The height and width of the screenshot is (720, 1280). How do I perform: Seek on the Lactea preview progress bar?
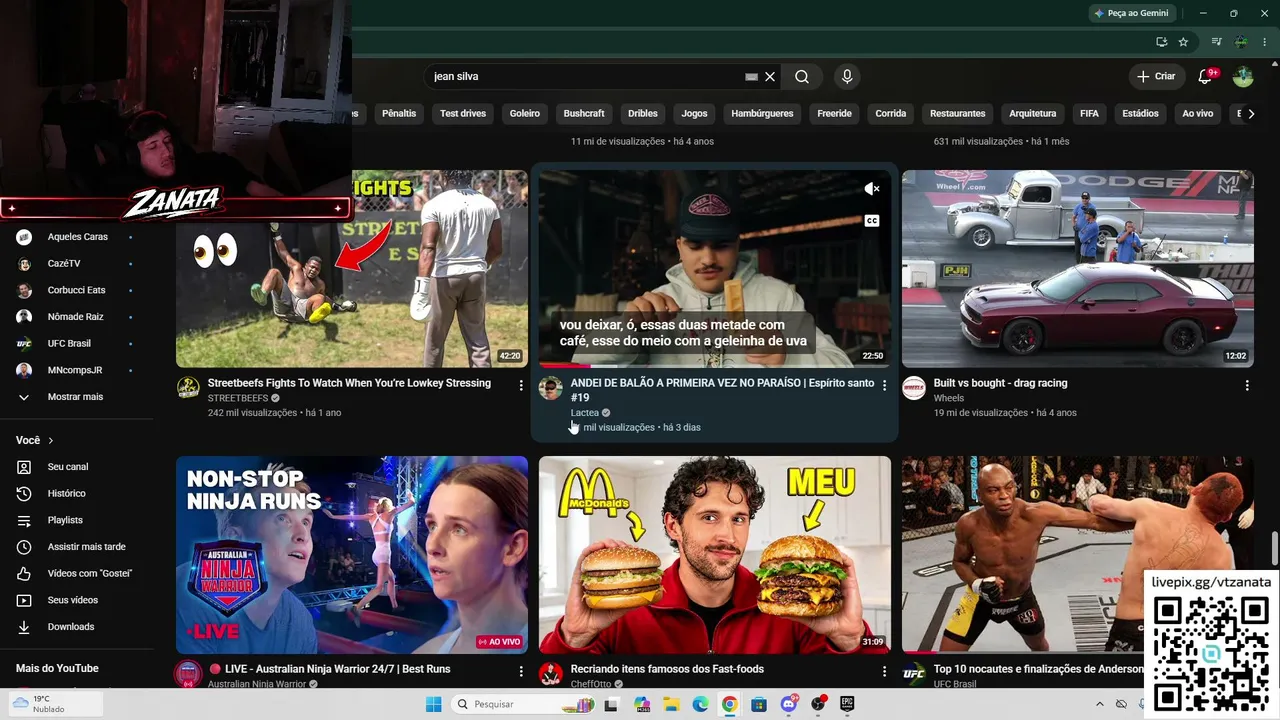pos(715,366)
